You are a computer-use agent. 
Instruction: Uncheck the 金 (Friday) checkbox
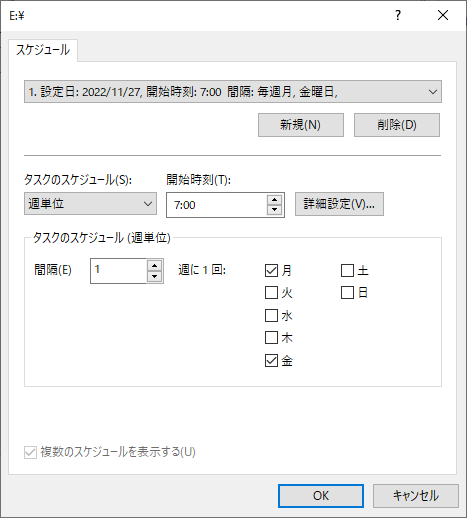[271, 360]
